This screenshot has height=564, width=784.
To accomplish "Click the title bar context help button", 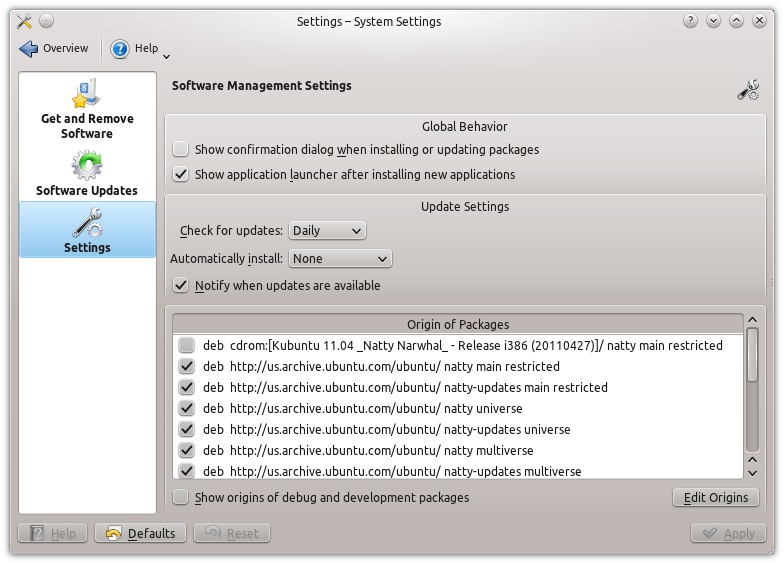I will [690, 21].
